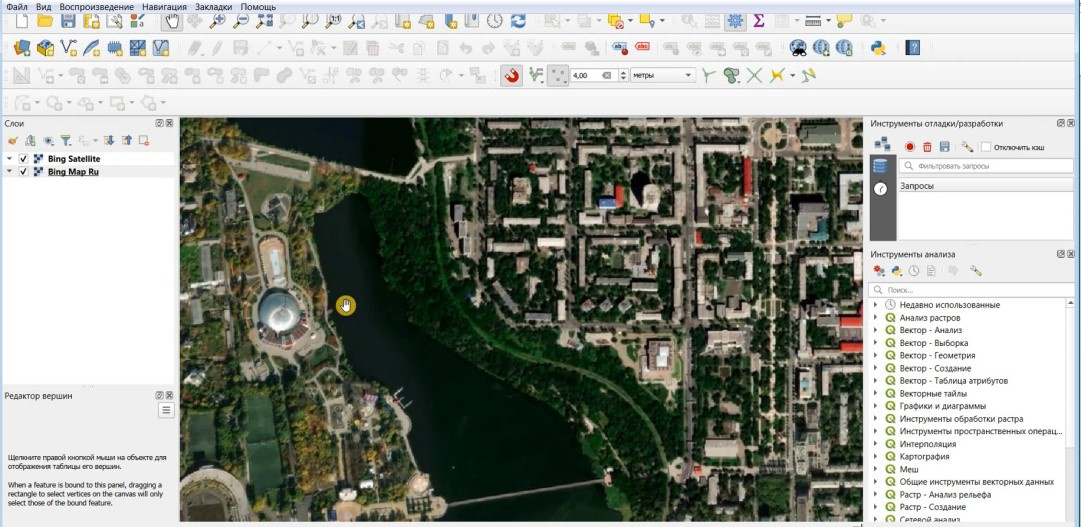The height and width of the screenshot is (527, 1081).
Task: Click the Zoom In magnifier tool
Action: click(217, 20)
